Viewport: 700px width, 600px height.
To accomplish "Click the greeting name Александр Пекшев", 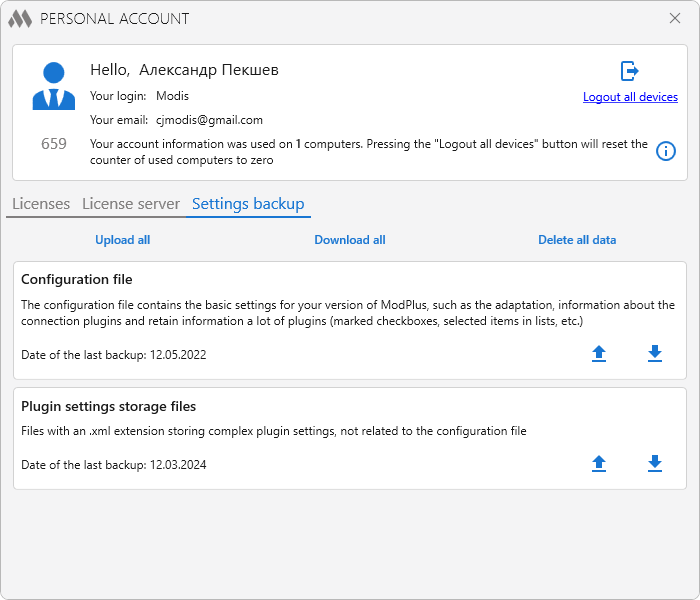I will 209,70.
